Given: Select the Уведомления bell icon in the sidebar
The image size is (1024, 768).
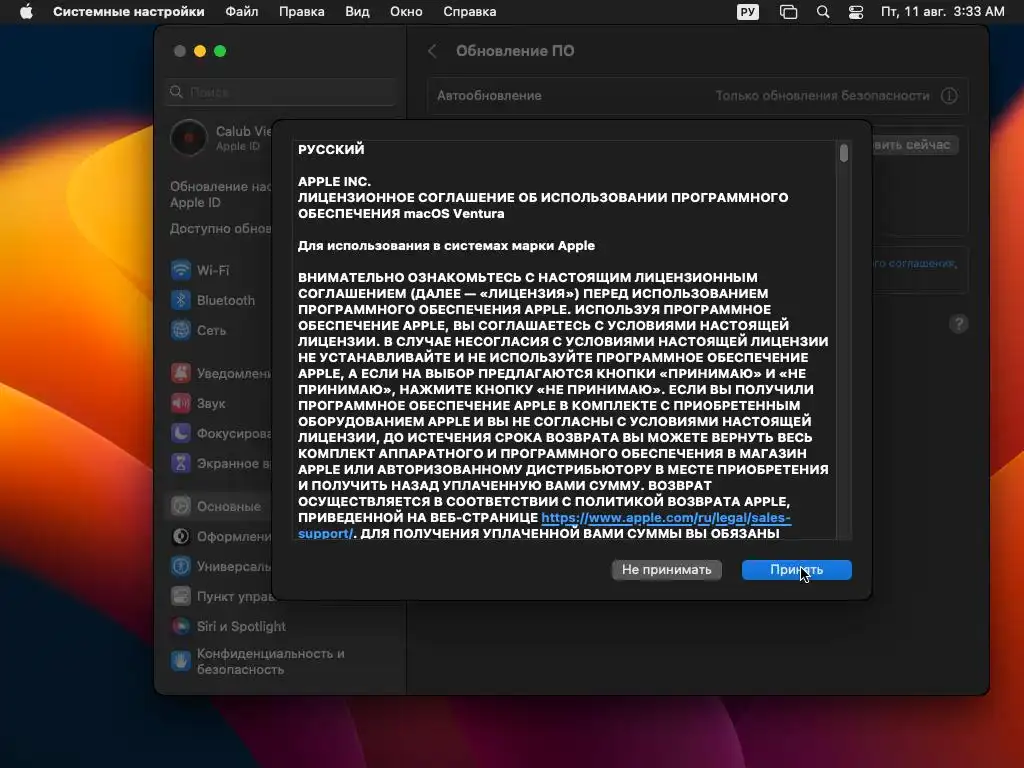Looking at the screenshot, I should pos(181,373).
